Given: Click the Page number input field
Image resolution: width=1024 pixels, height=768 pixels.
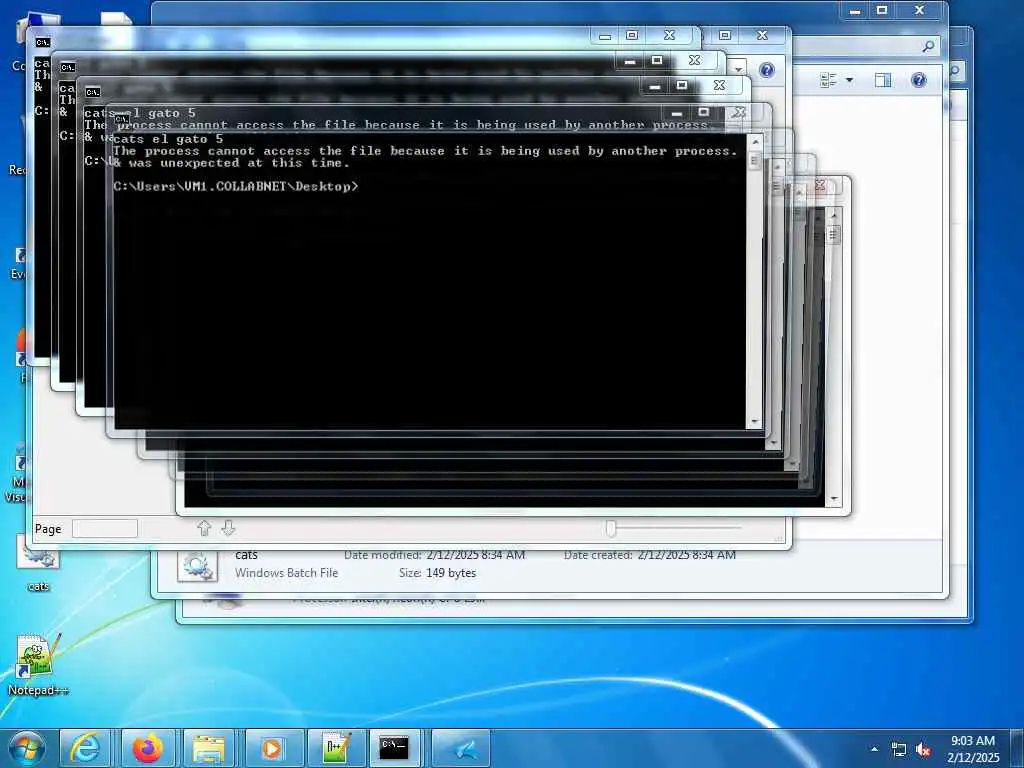Looking at the screenshot, I should pos(104,528).
